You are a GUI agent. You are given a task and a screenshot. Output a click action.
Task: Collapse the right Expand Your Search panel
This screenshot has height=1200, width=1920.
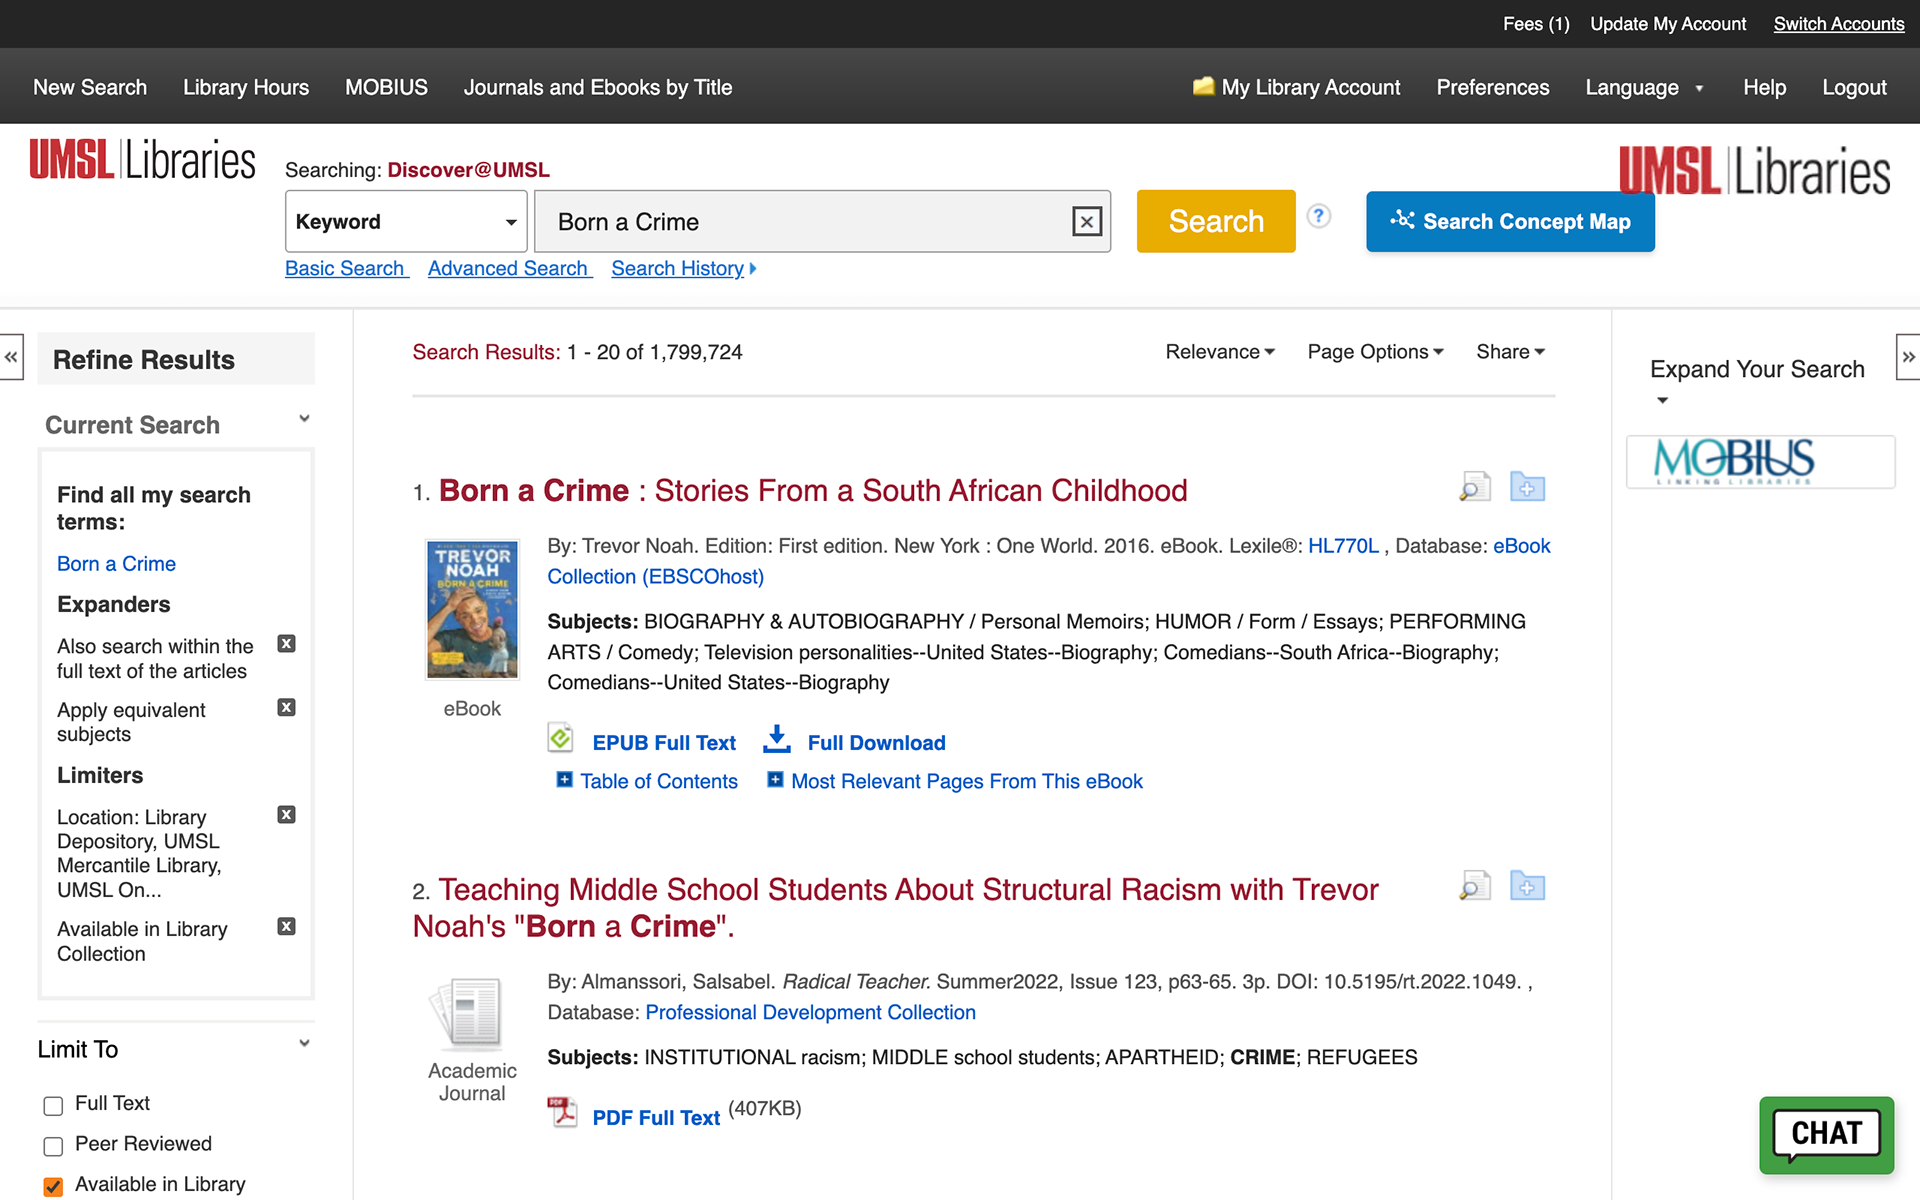tap(1908, 357)
